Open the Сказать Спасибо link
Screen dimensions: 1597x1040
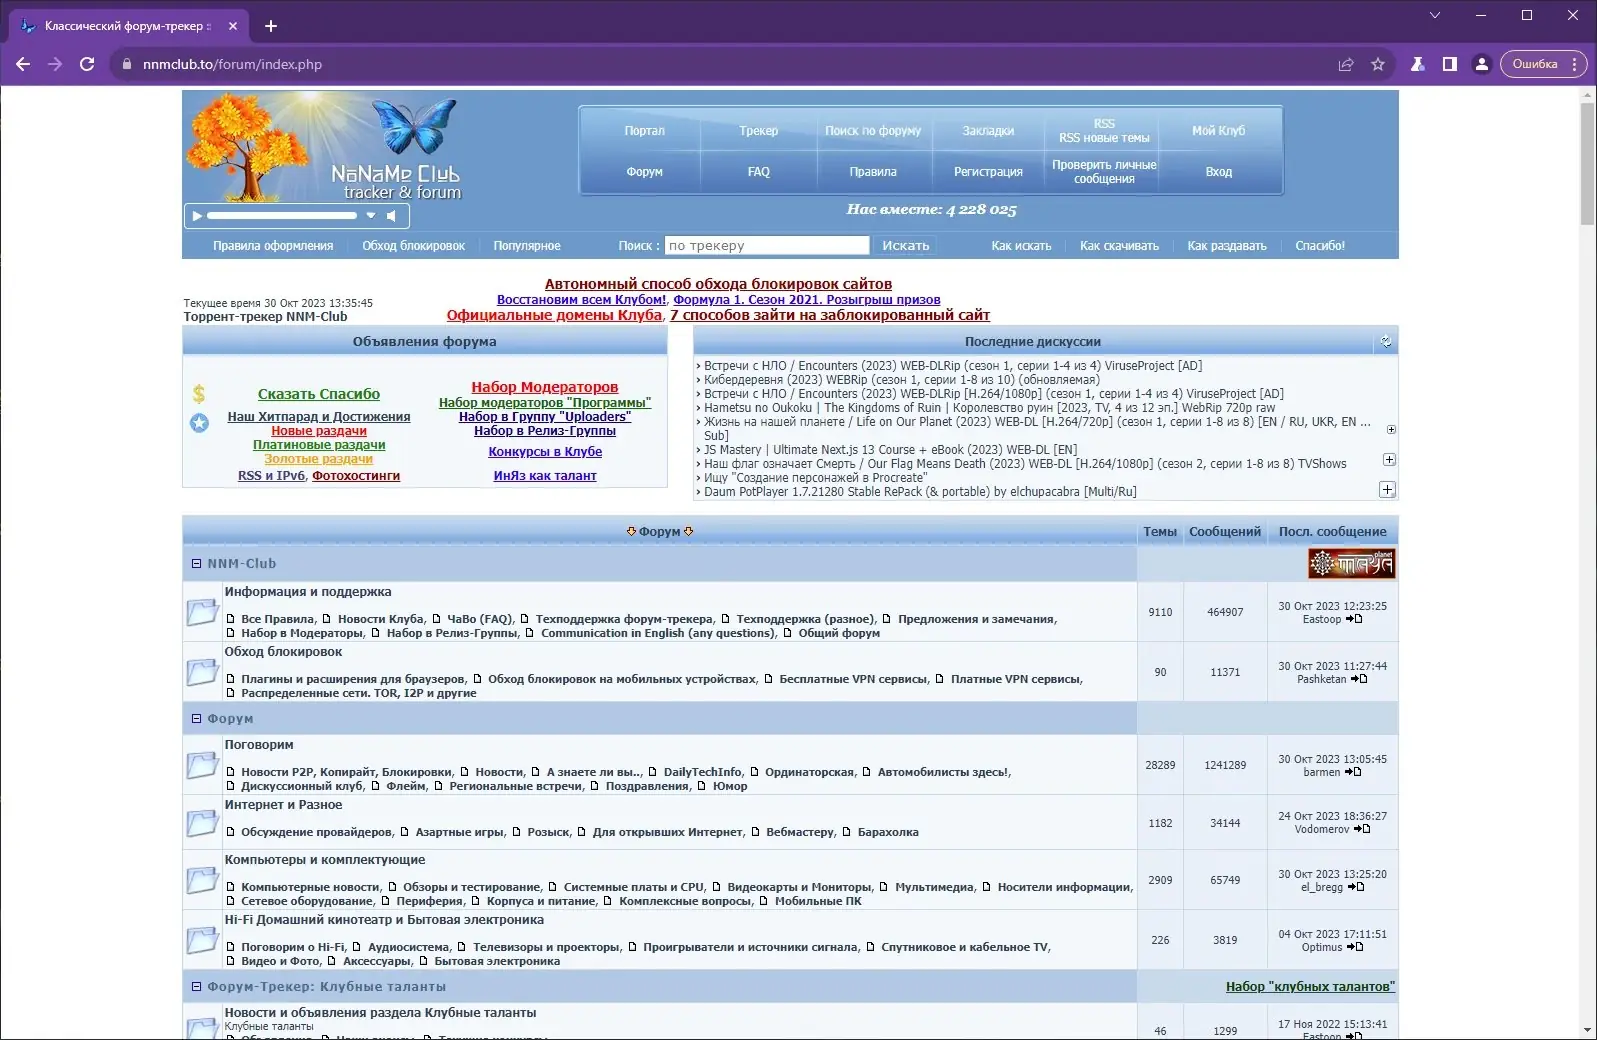tap(319, 394)
